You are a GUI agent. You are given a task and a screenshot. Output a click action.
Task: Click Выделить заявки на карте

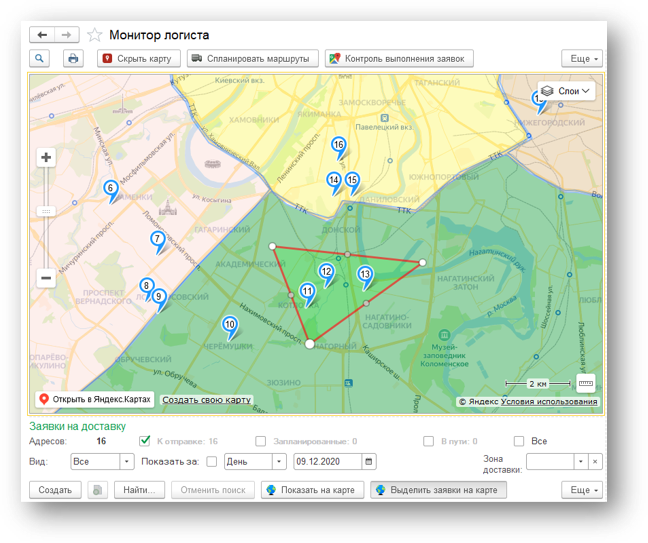click(438, 490)
